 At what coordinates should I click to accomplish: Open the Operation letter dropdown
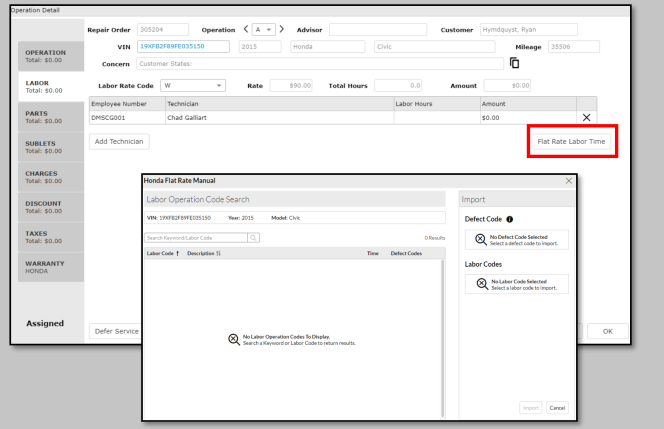pos(263,27)
